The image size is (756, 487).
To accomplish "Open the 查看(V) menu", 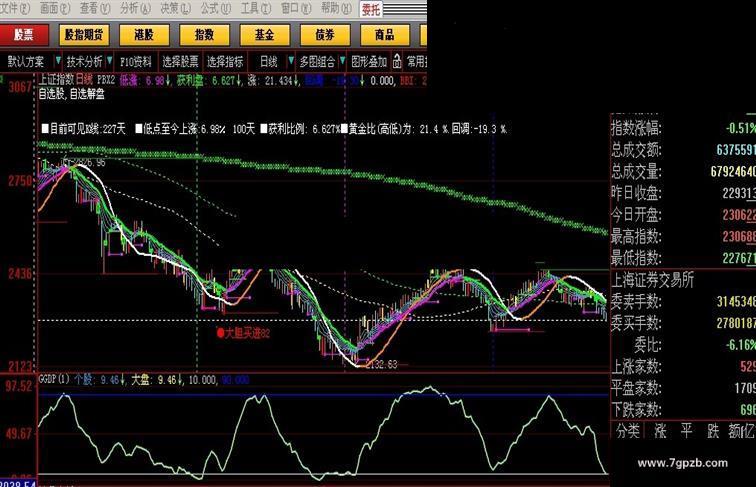I will pos(95,8).
